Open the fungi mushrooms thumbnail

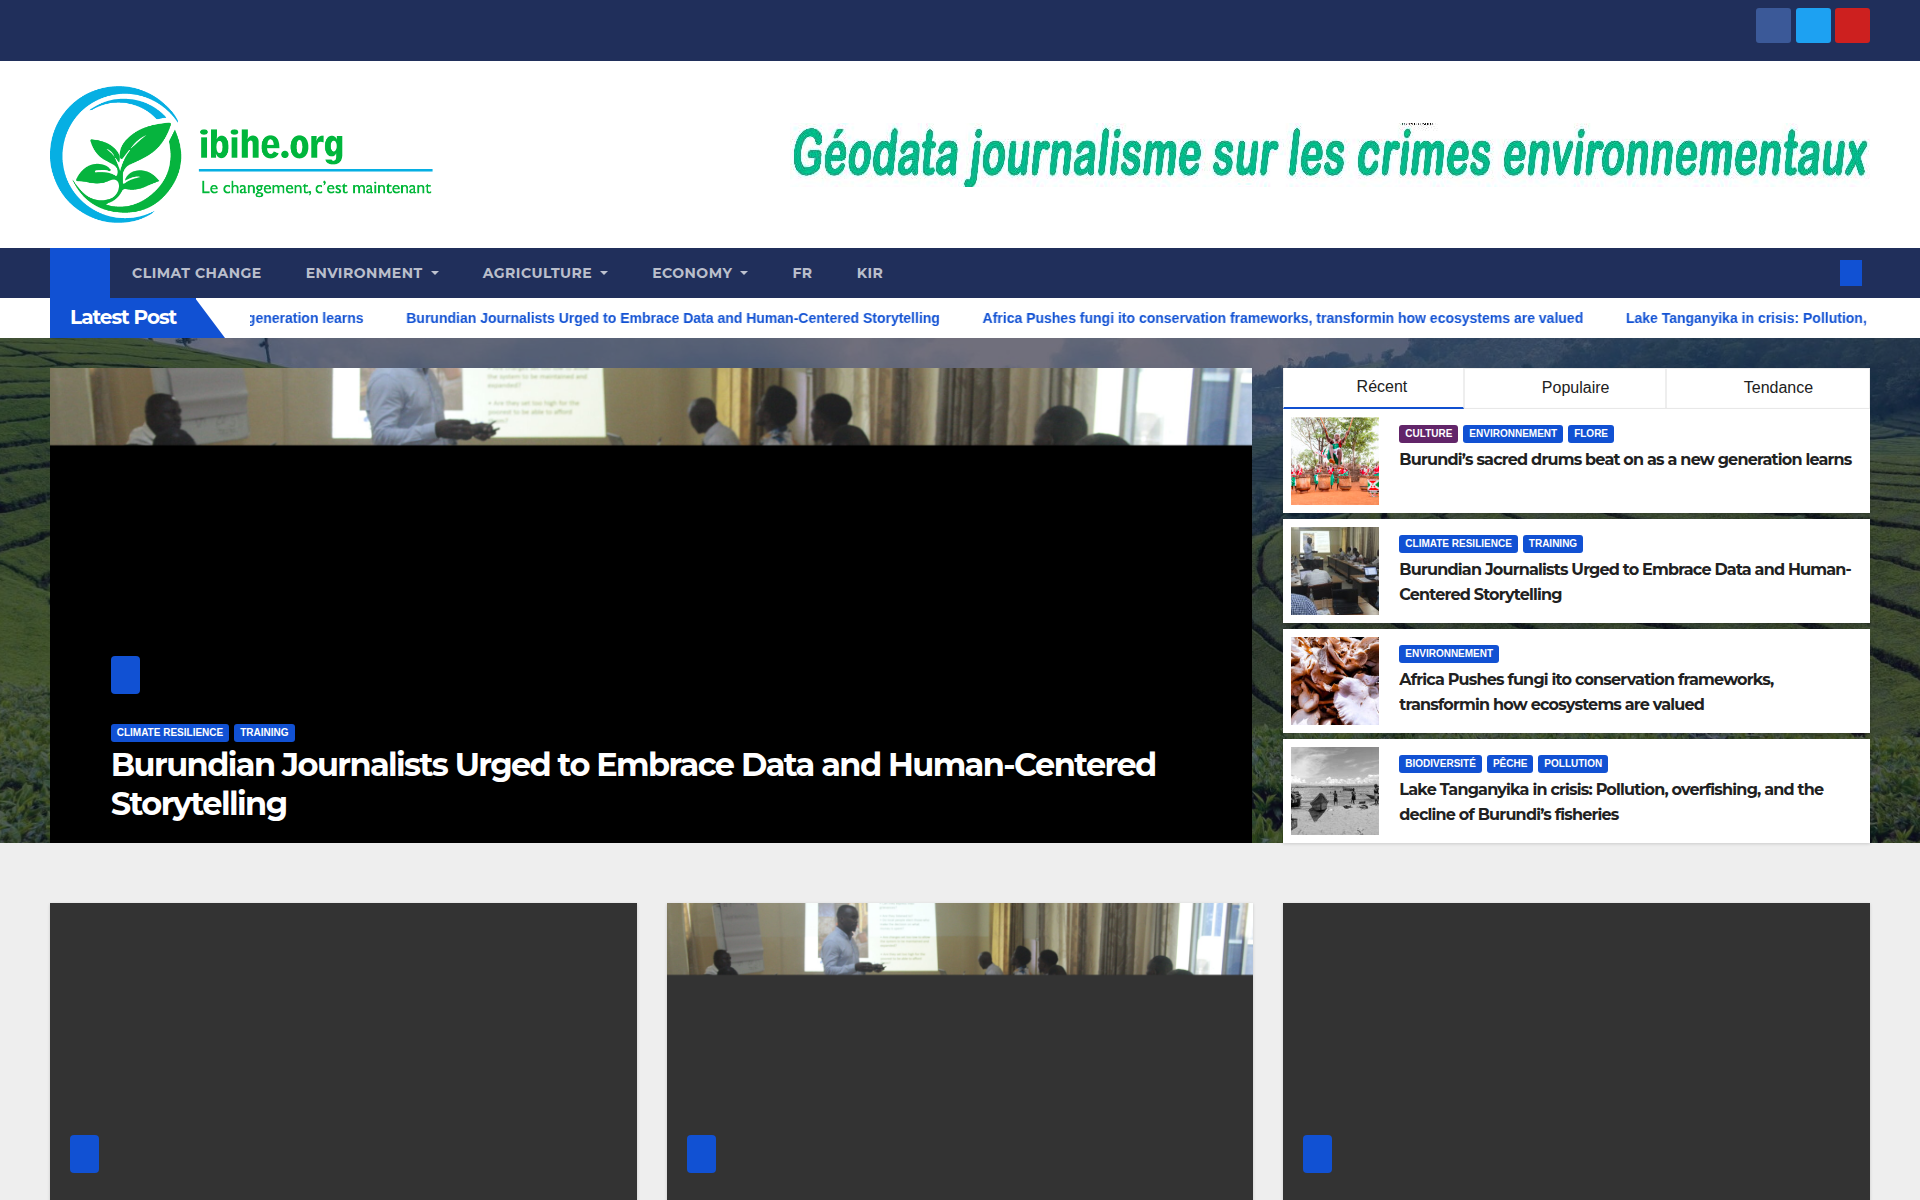pyautogui.click(x=1335, y=681)
